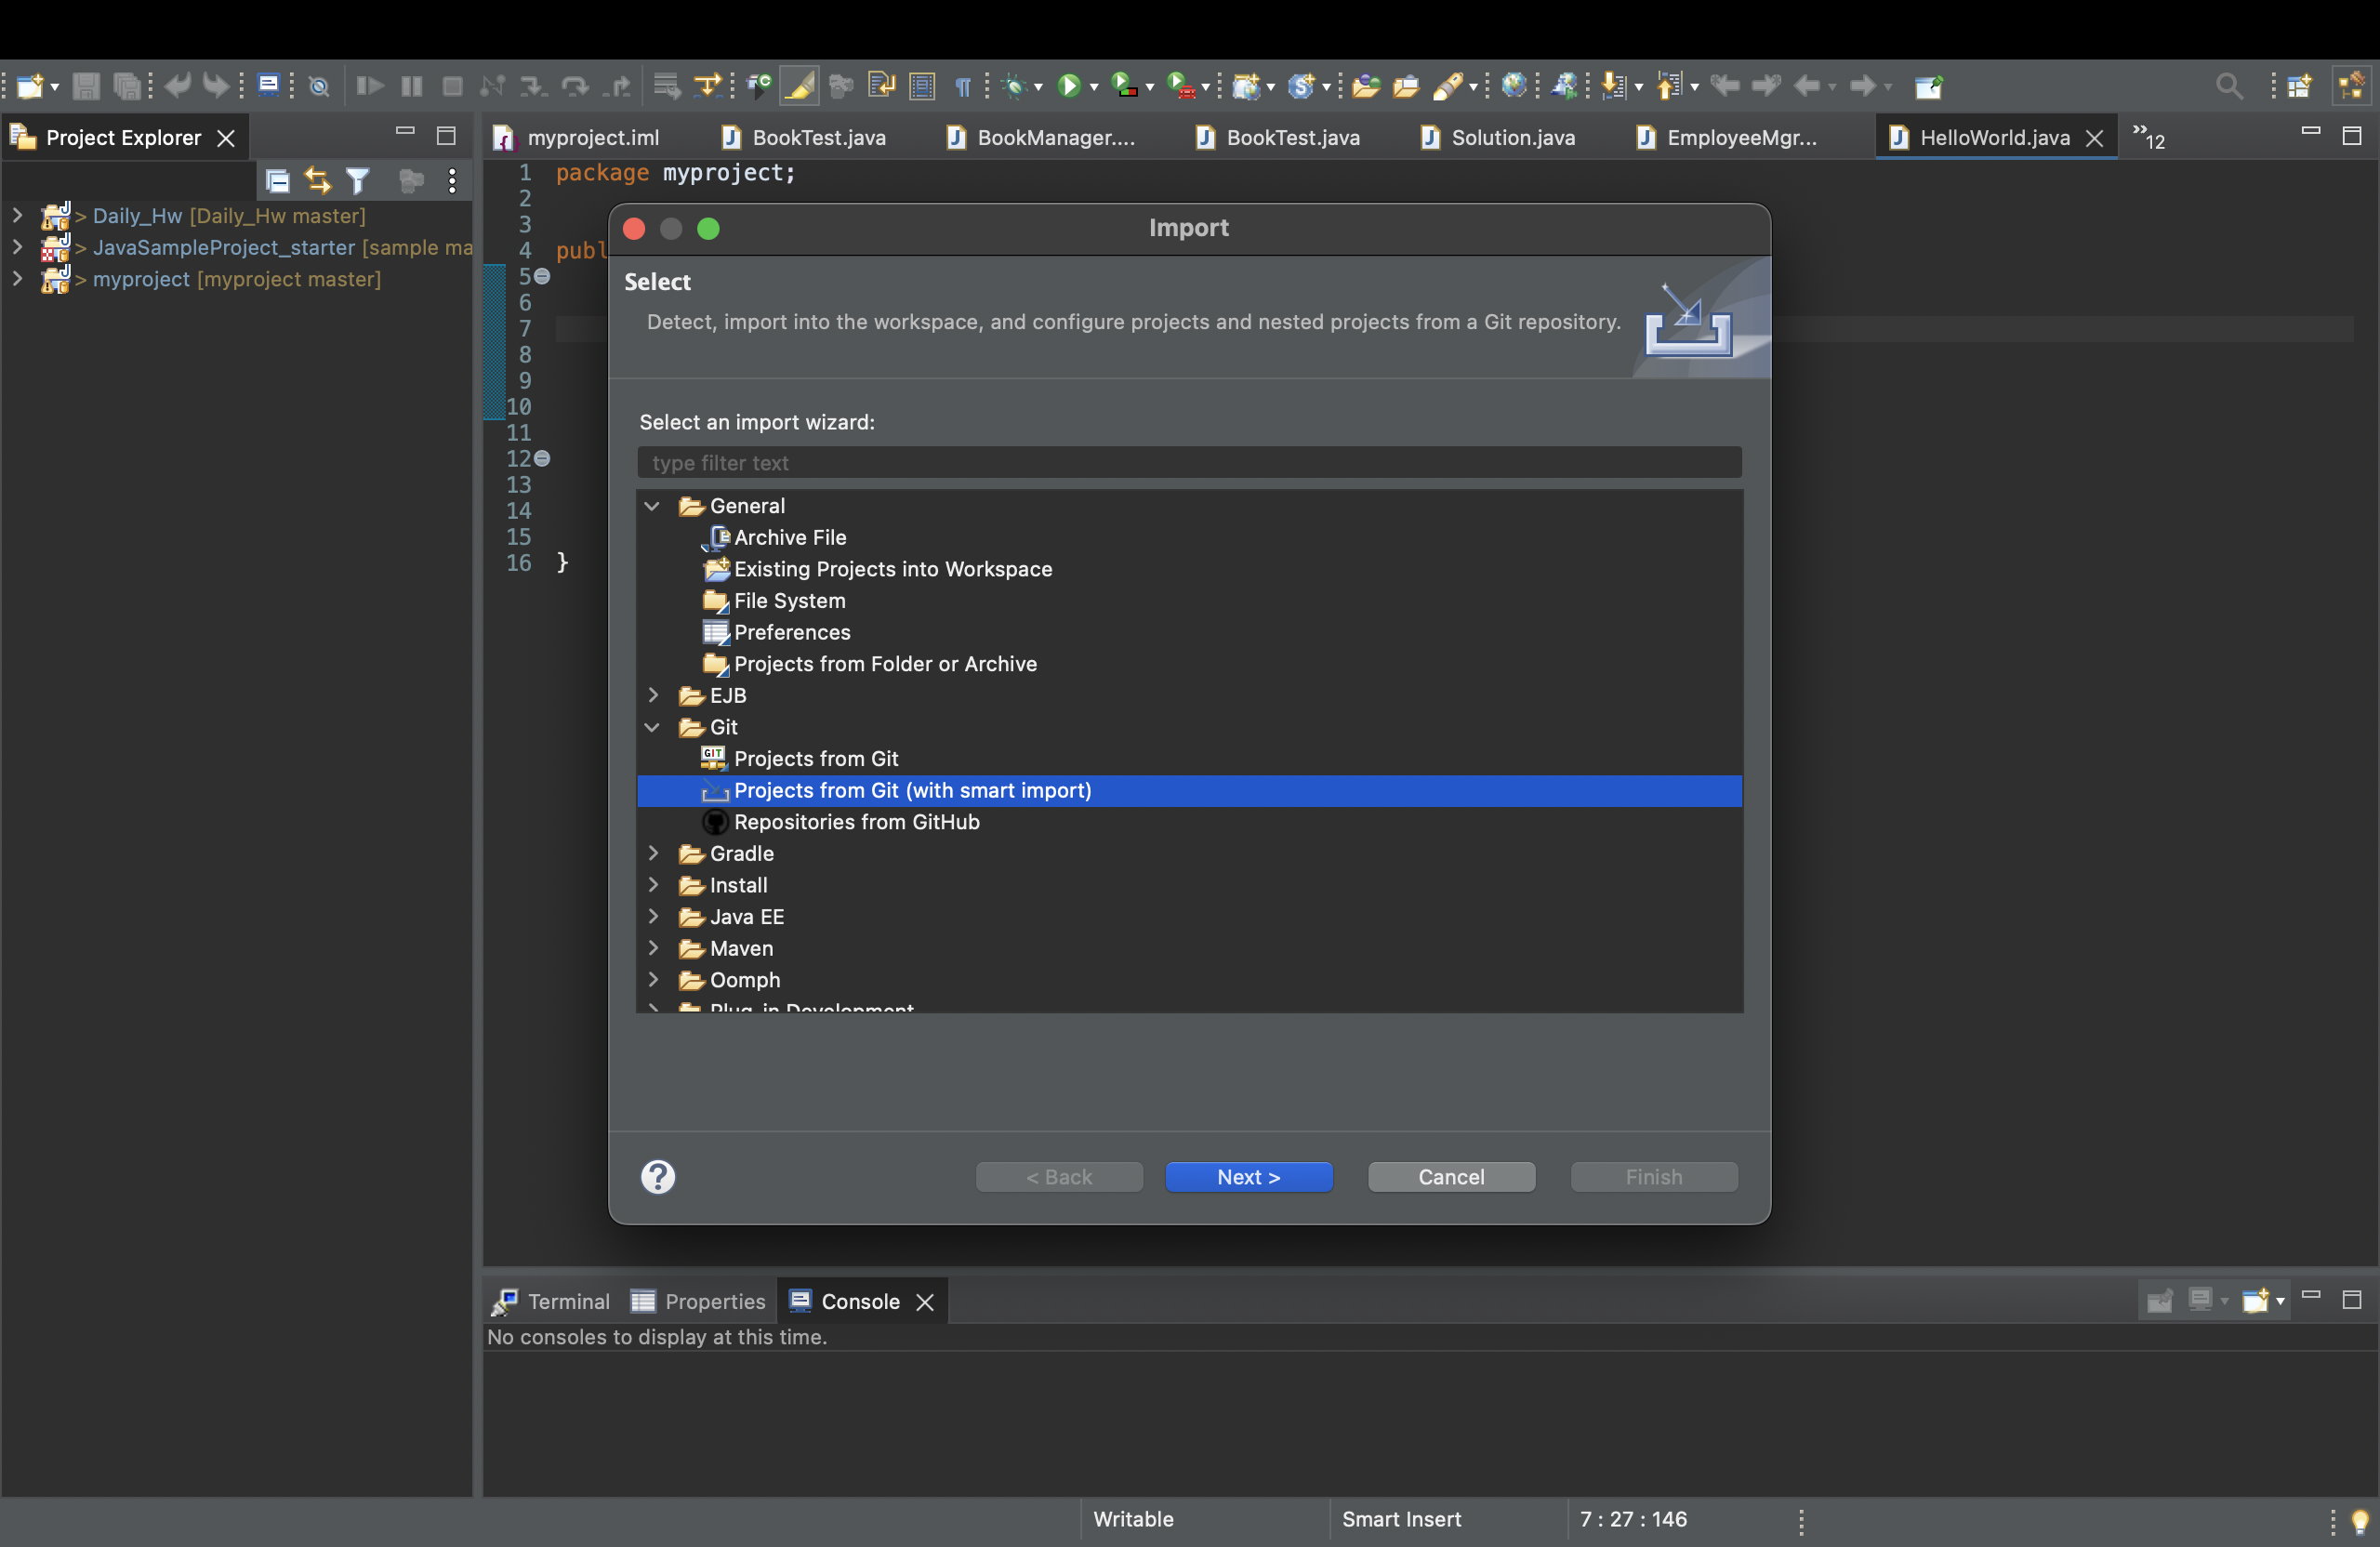Expand the Oomph folder
Image resolution: width=2380 pixels, height=1547 pixels.
pos(653,980)
